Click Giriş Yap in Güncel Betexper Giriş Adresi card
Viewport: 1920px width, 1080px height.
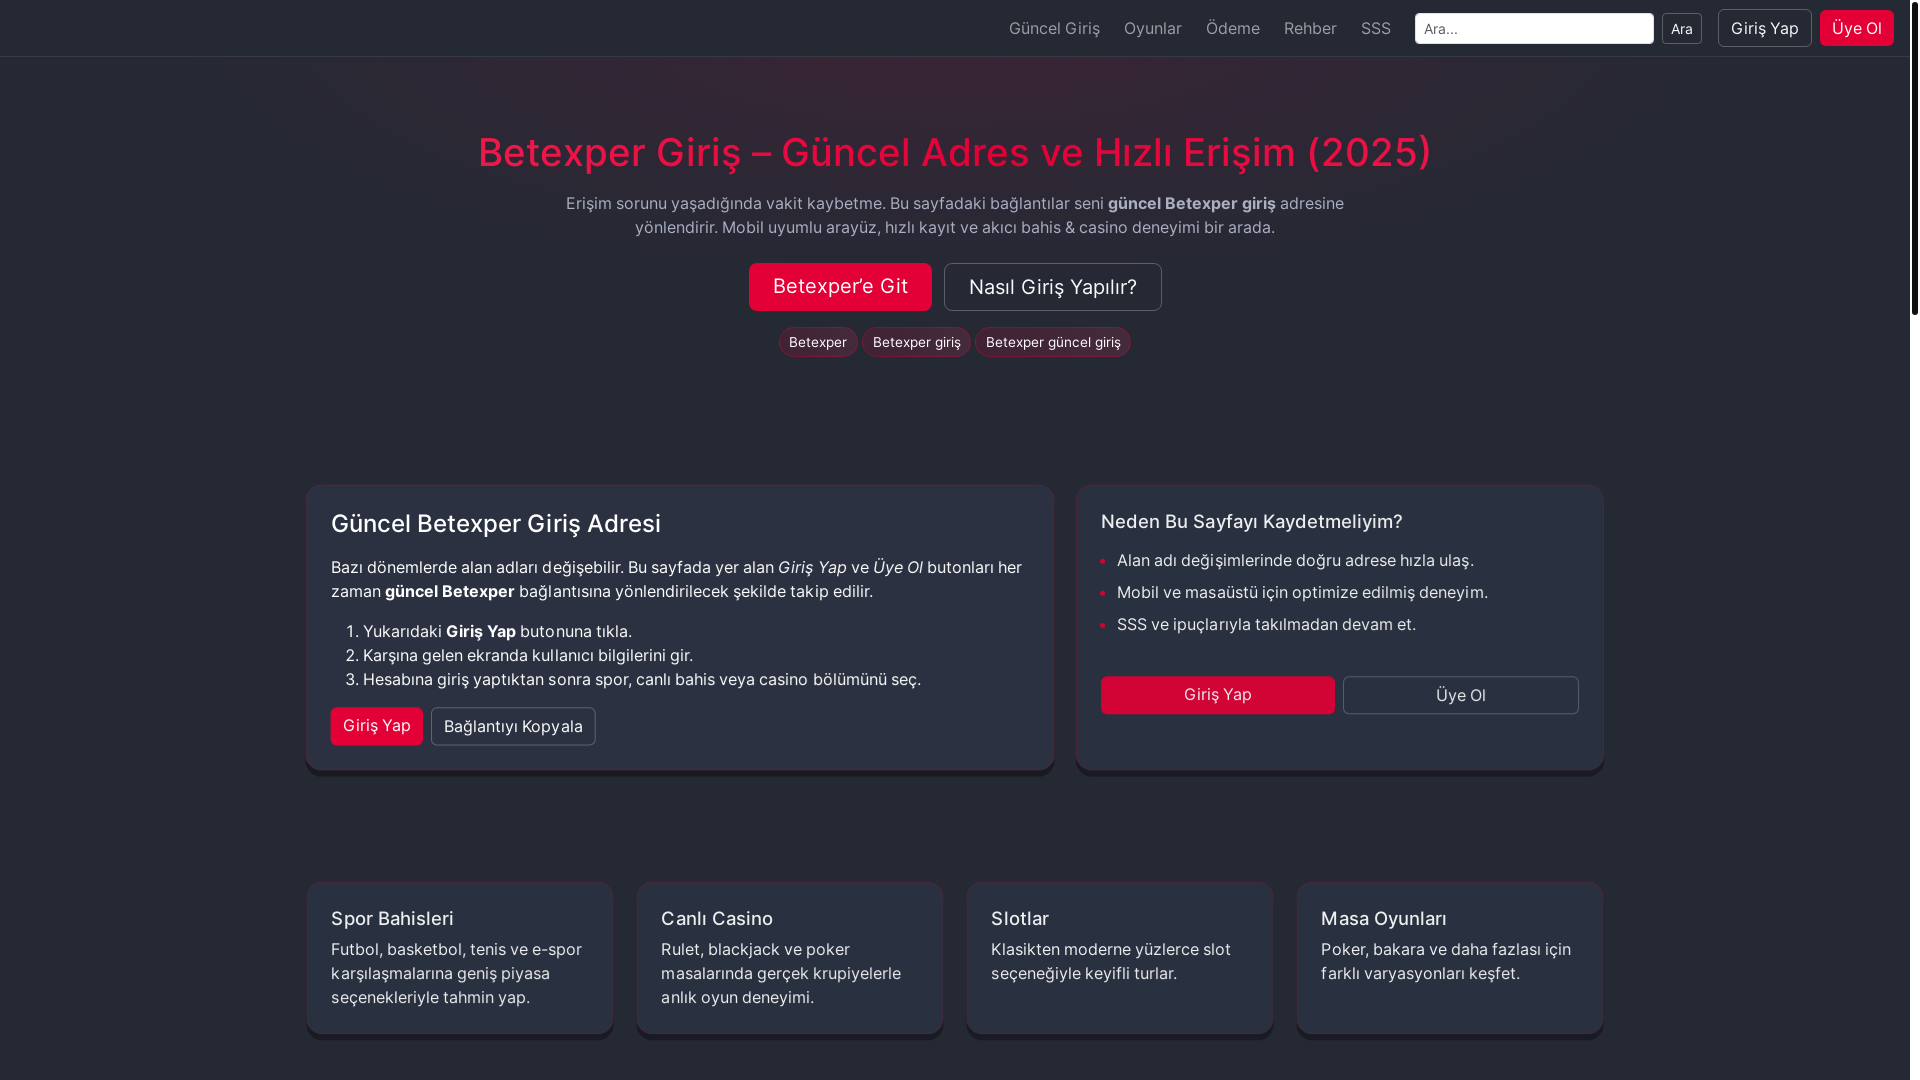(377, 726)
